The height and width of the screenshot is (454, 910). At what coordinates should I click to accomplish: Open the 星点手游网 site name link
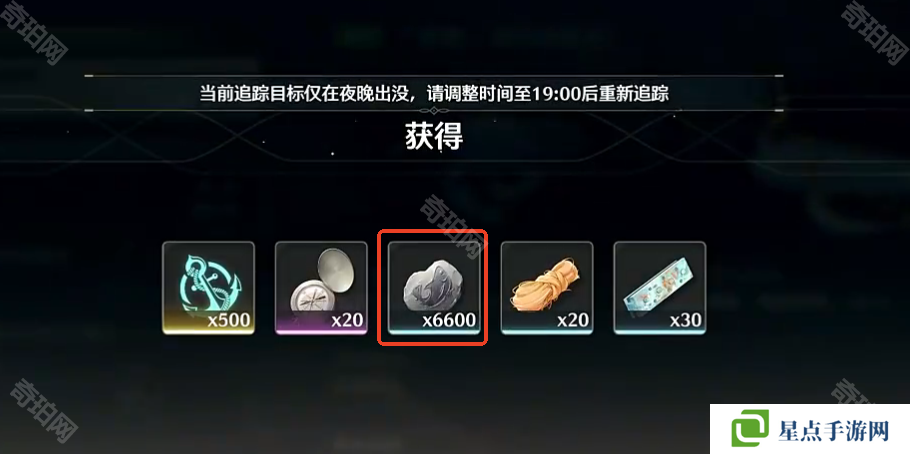tap(834, 431)
